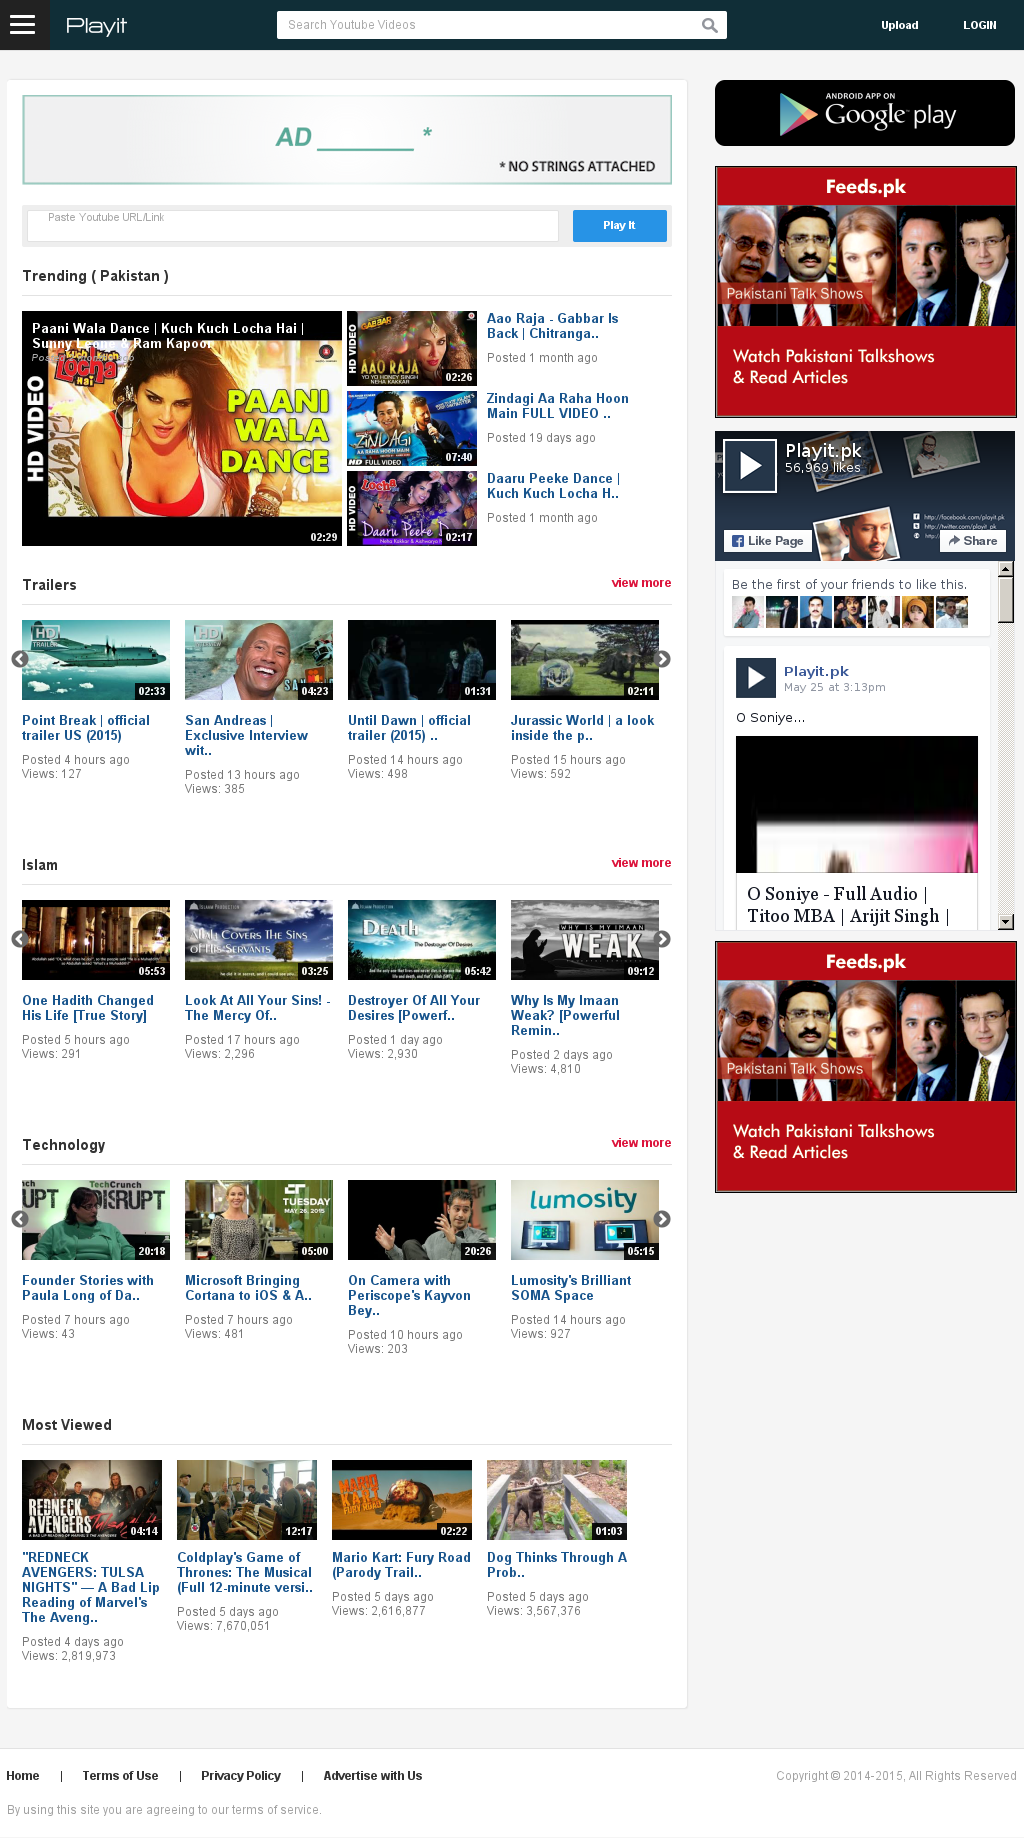
Task: Click Playit.pk post avatar icon
Action: [756, 678]
